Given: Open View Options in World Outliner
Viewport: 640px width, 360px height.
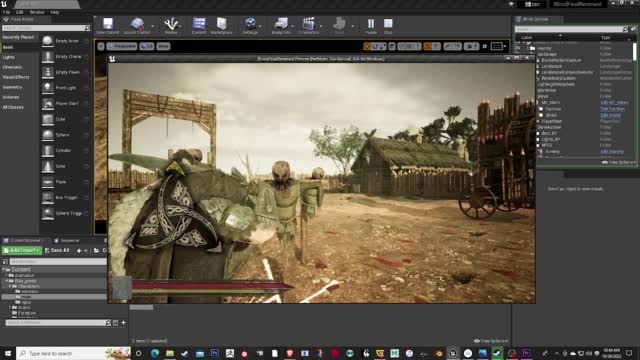Looking at the screenshot, I should tap(618, 162).
